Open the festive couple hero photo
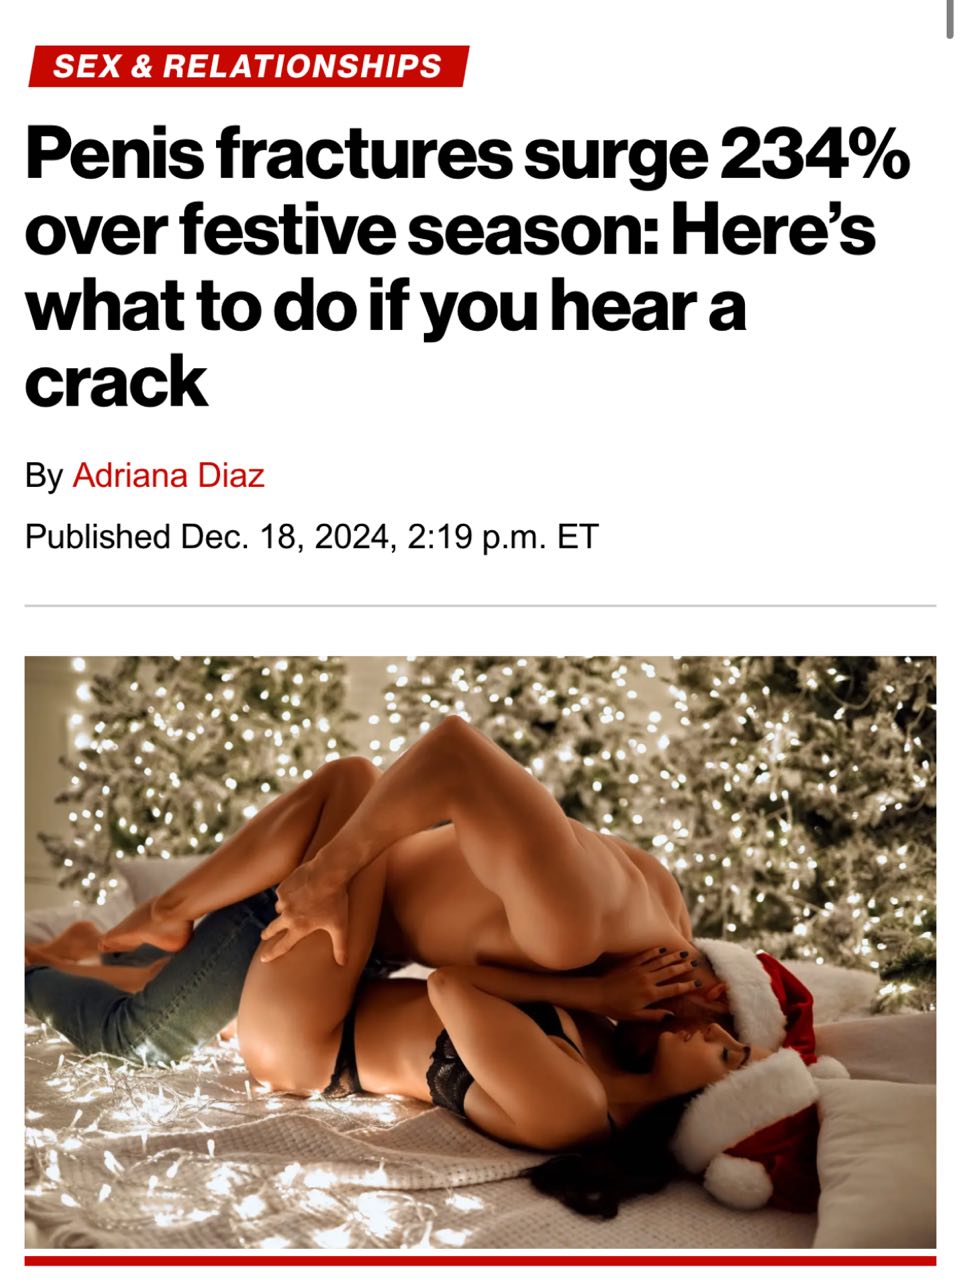961x1280 pixels. click(480, 951)
